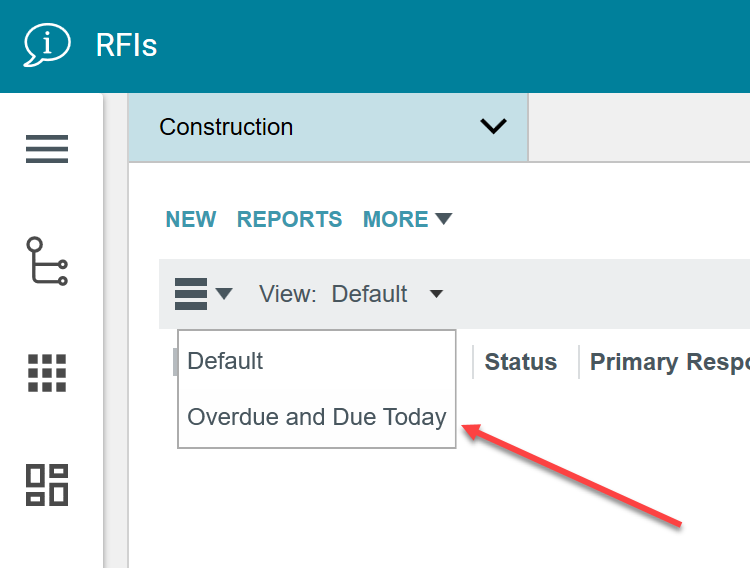Click NEW to create an RFI
The width and height of the screenshot is (750, 568).
(x=191, y=219)
